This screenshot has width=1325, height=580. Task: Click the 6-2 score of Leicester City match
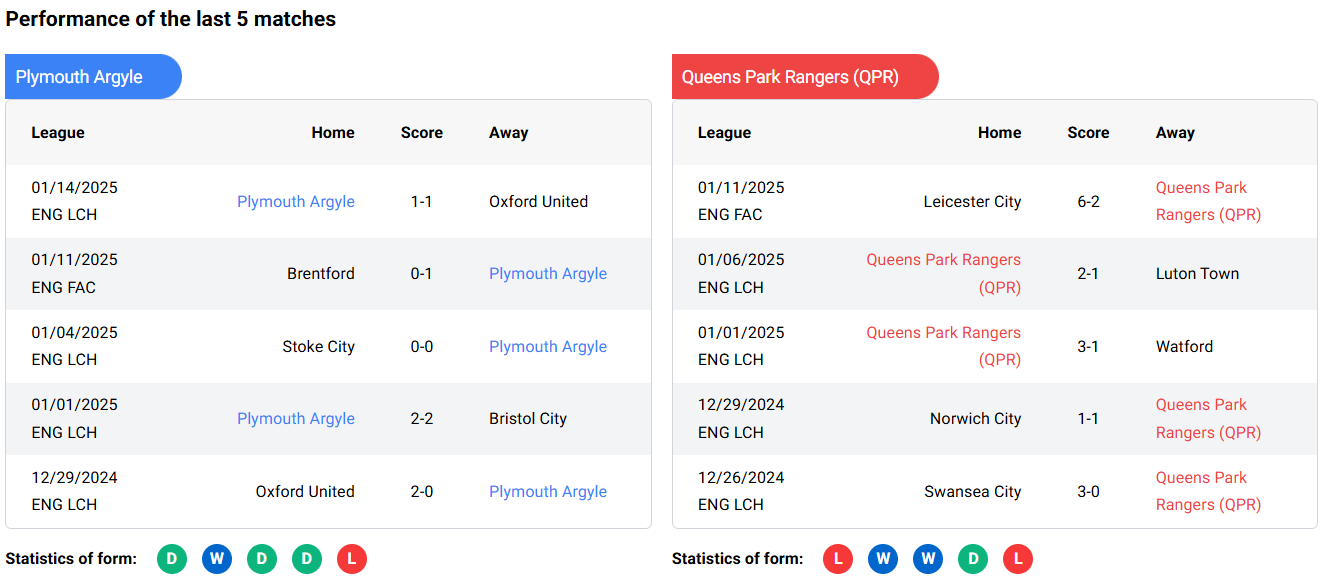(1088, 202)
